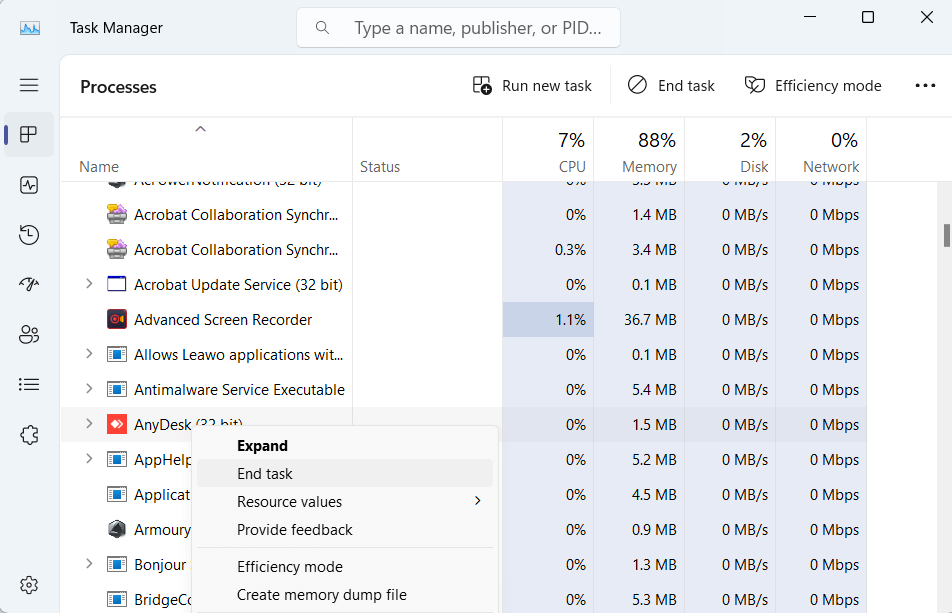Image resolution: width=952 pixels, height=613 pixels.
Task: Click Run new task button
Action: 532,86
